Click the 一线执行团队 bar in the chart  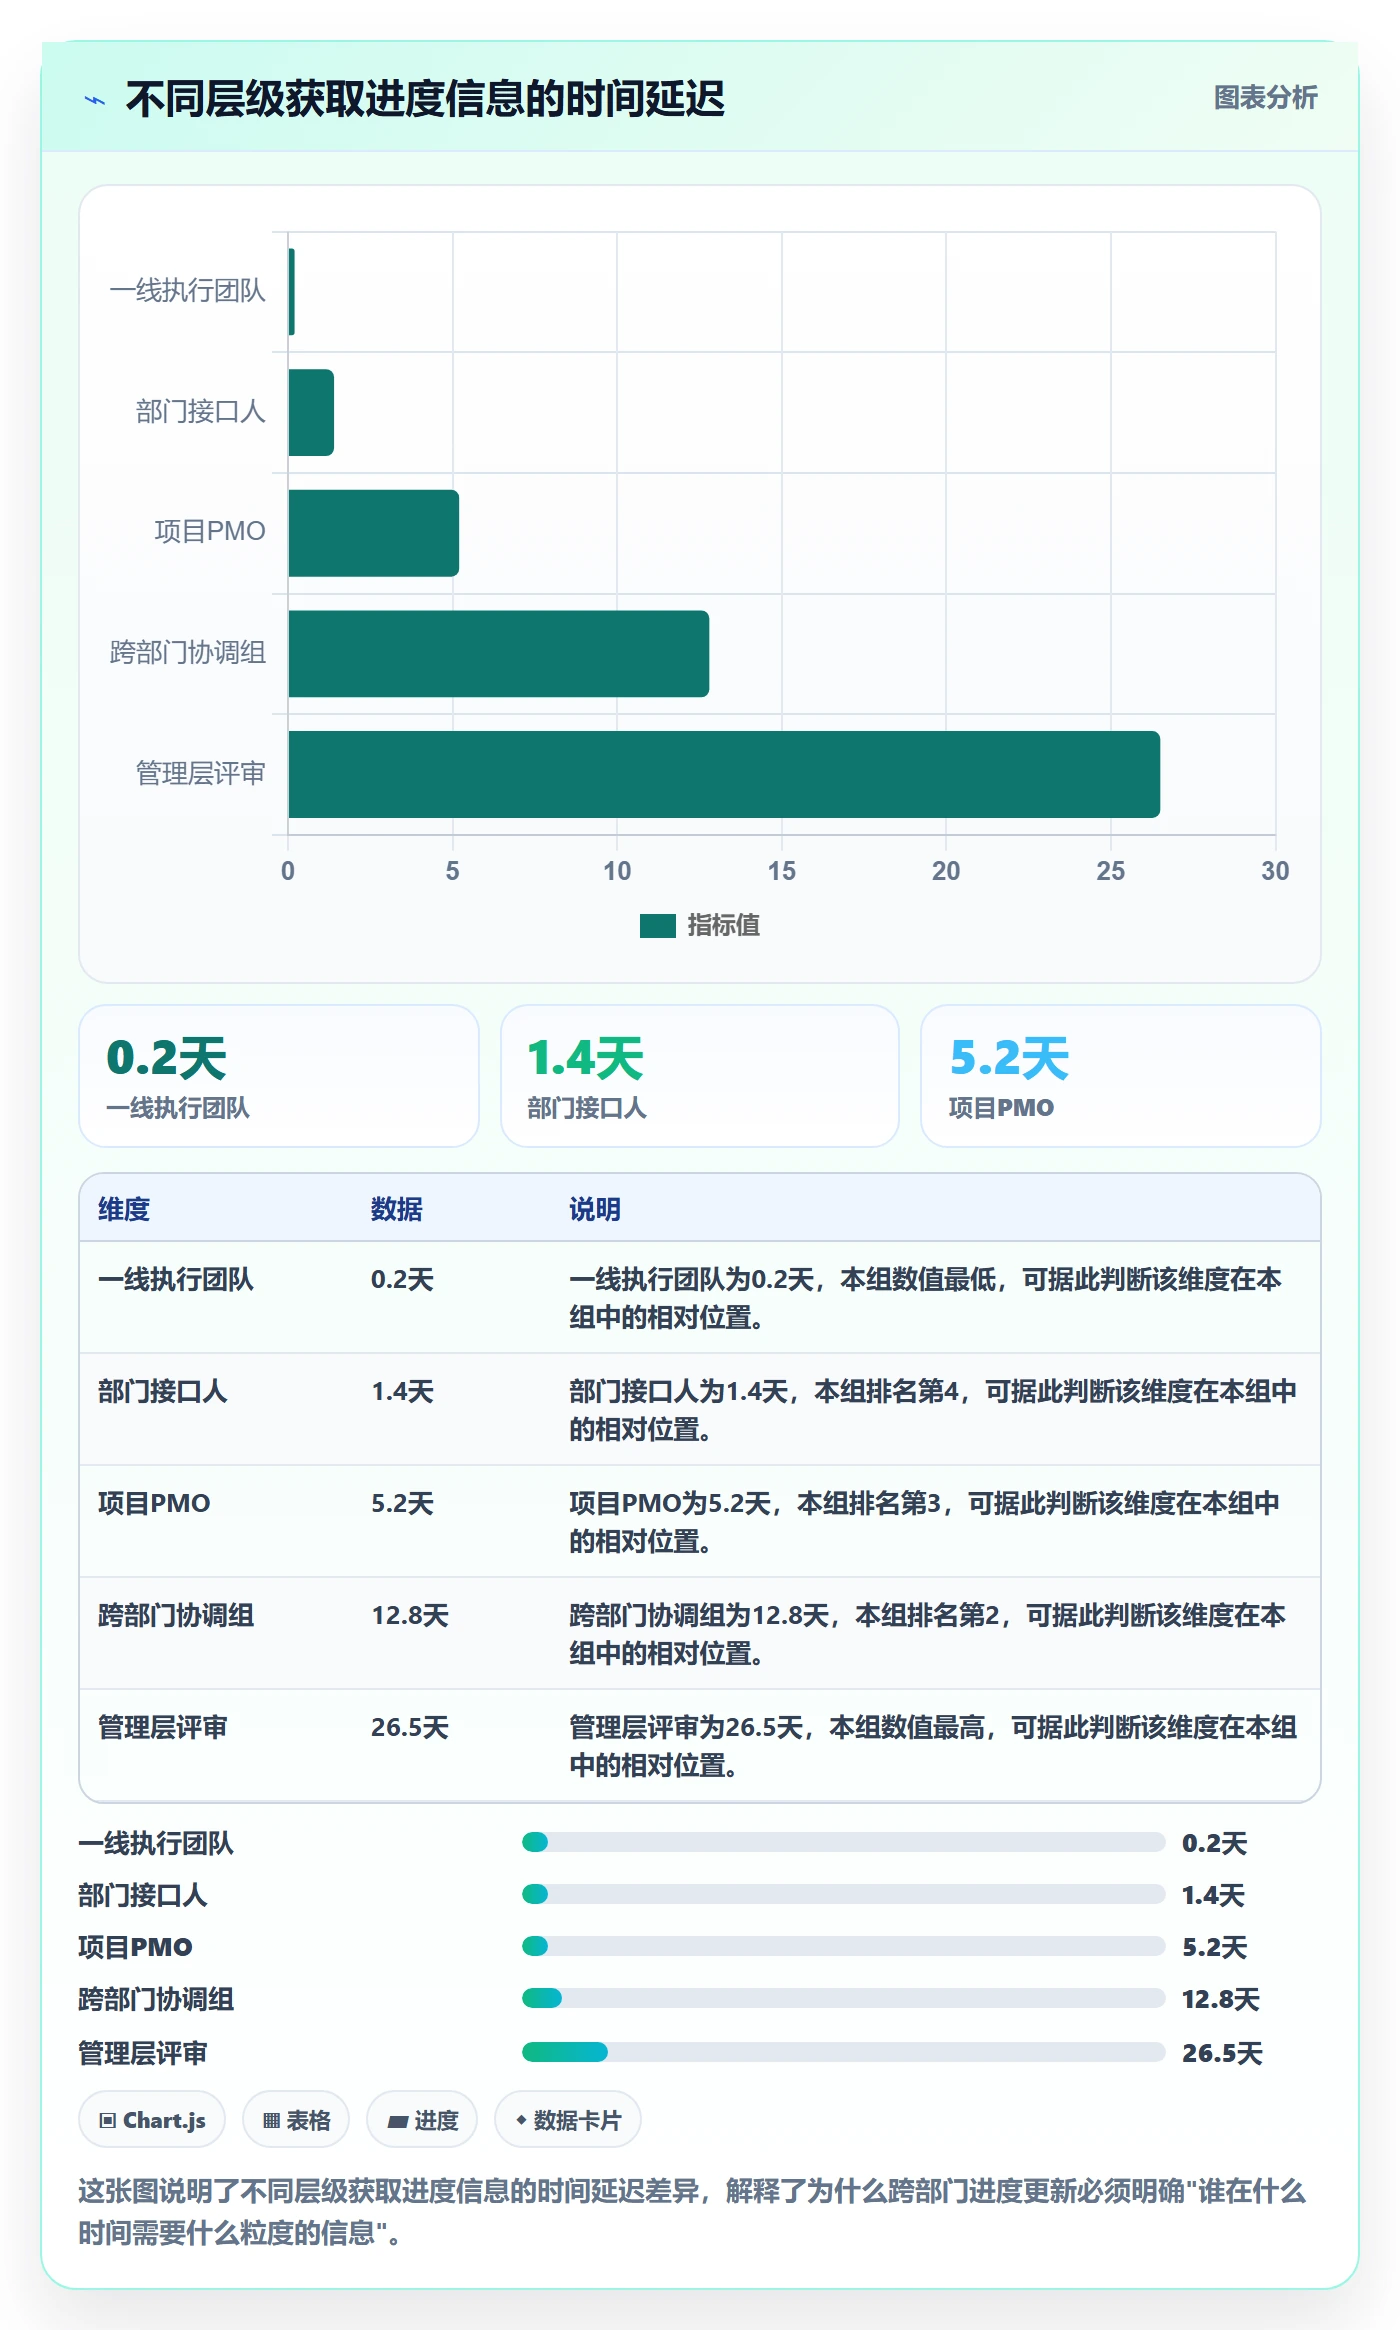coord(291,292)
